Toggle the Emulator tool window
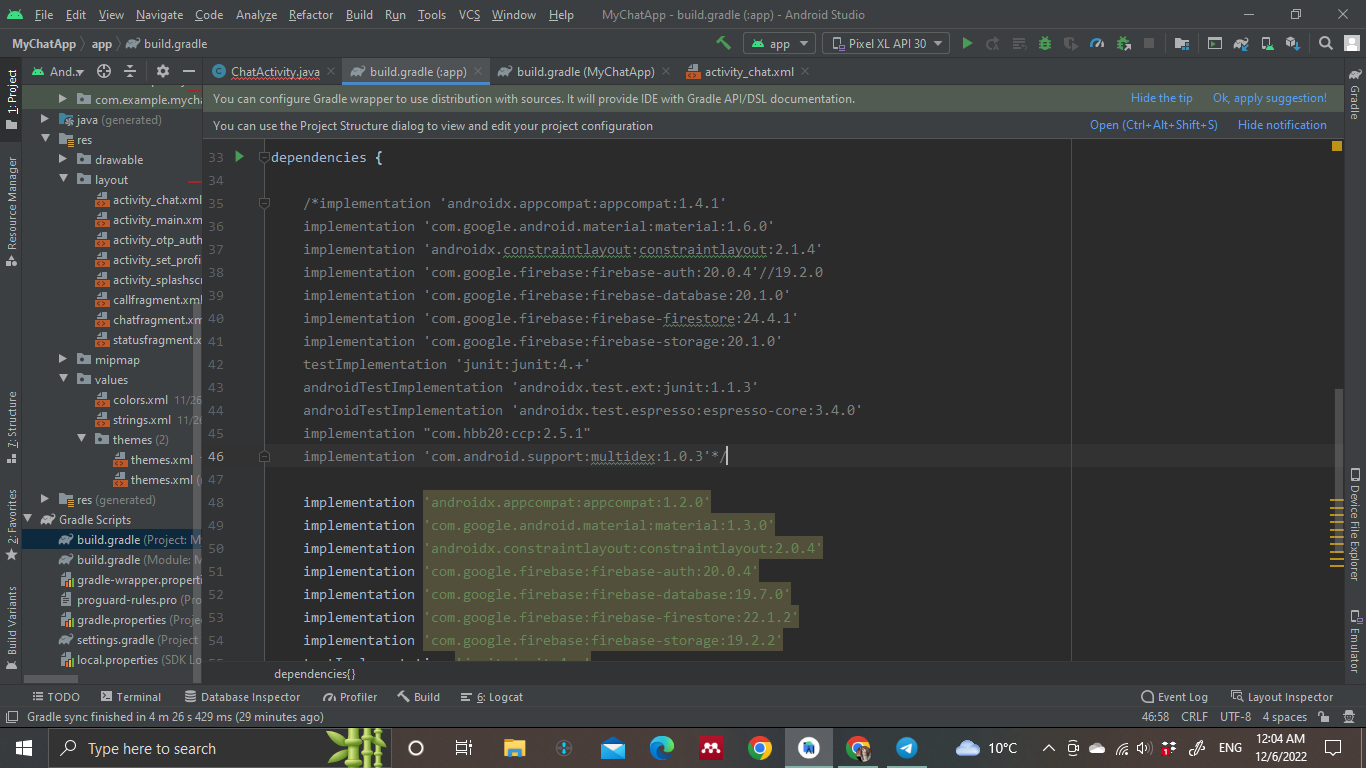 tap(1355, 640)
